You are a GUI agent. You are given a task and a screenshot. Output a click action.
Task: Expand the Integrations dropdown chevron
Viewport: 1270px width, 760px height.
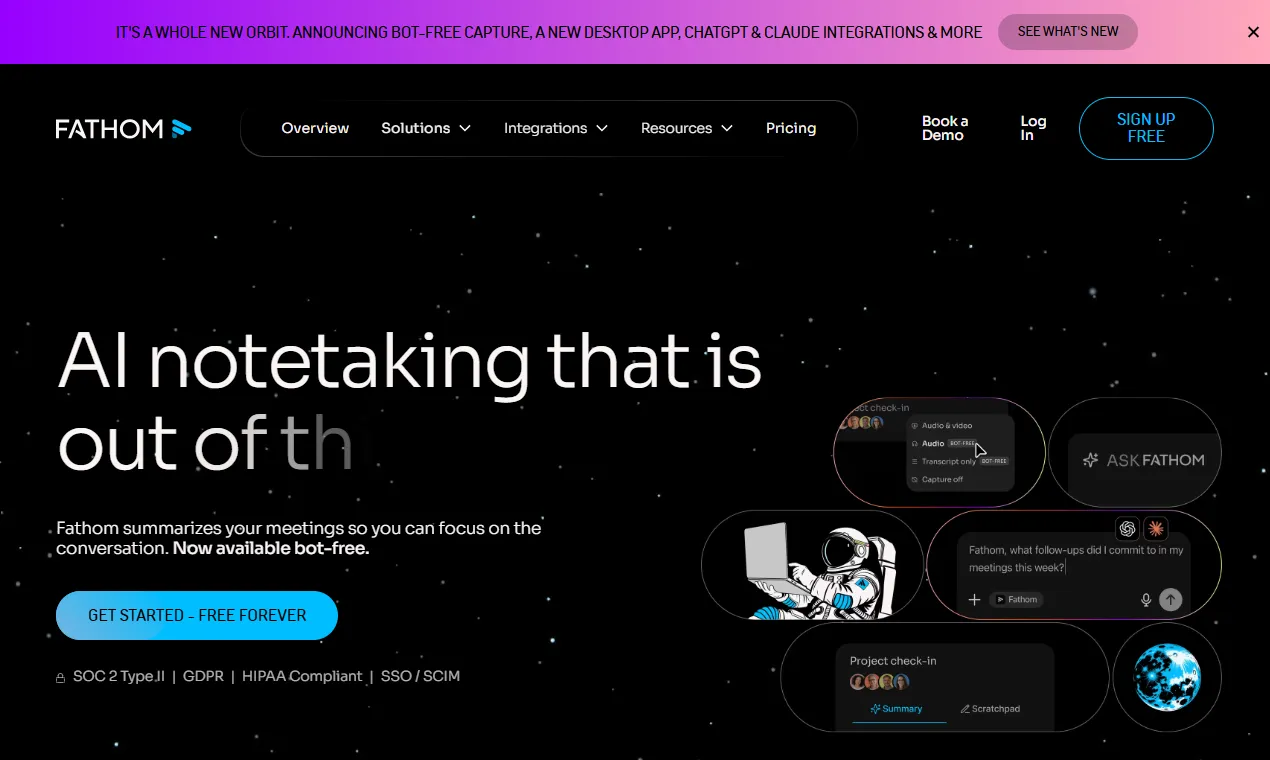coord(602,128)
